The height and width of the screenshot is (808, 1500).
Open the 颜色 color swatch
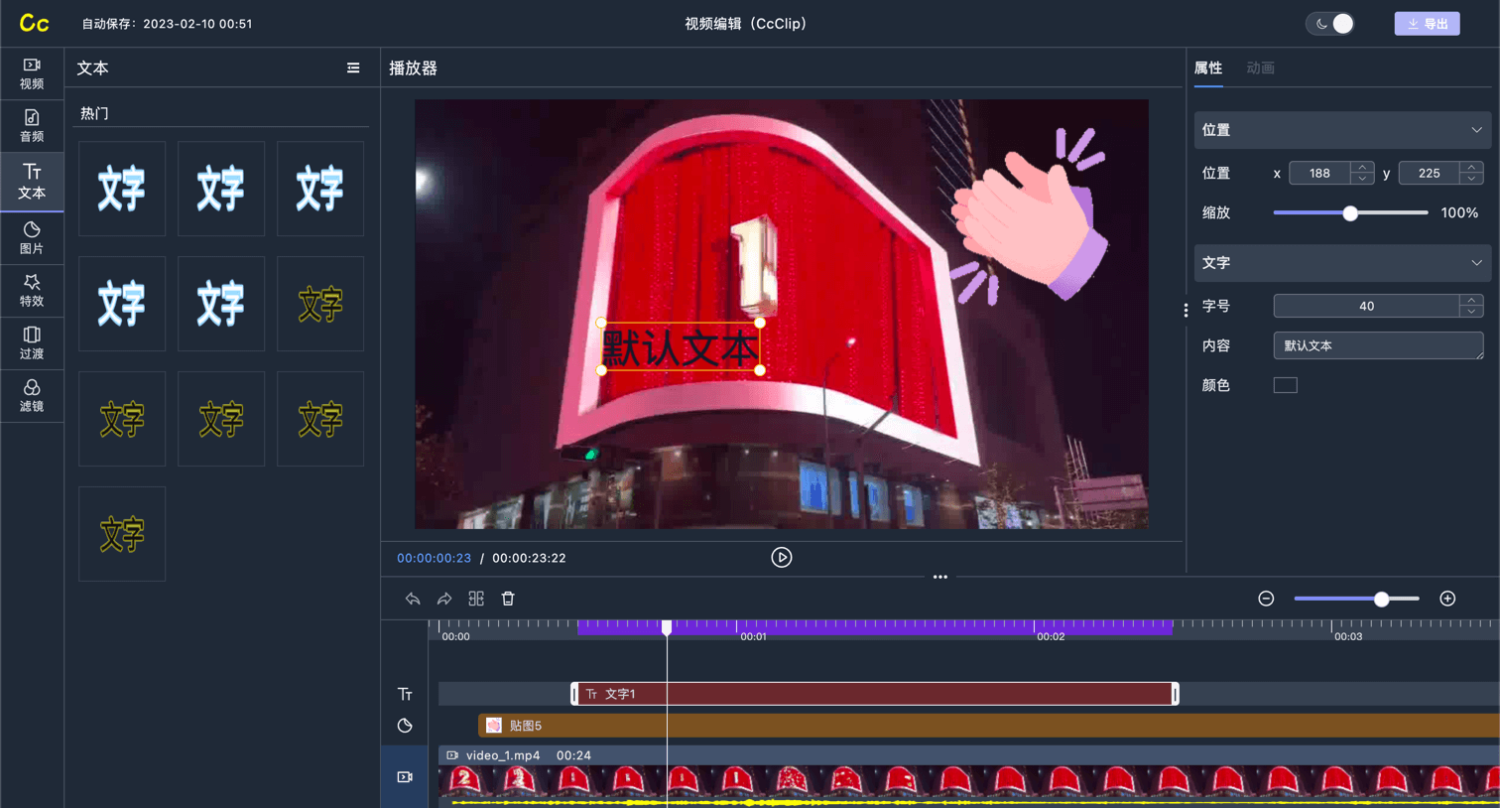click(1285, 385)
